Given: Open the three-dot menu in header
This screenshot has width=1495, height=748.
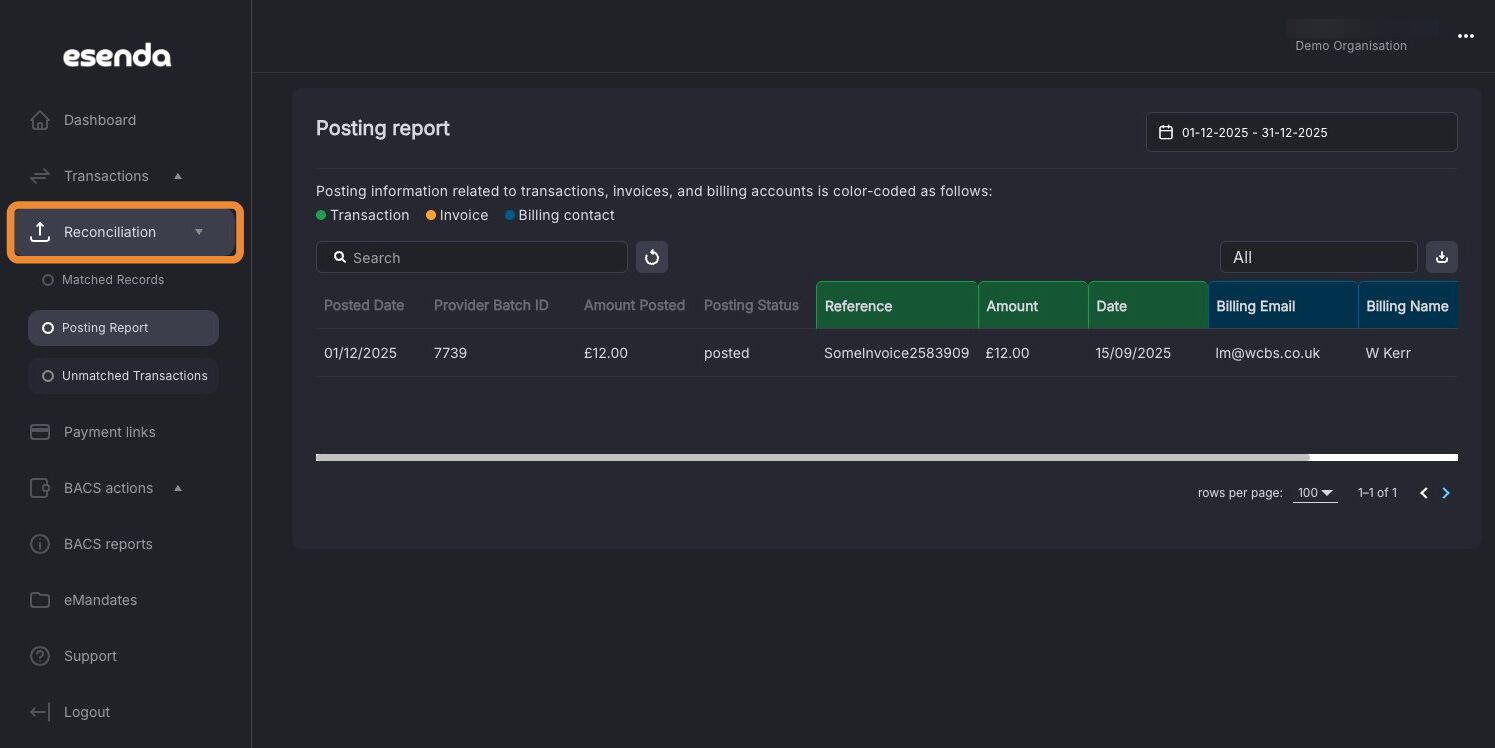Looking at the screenshot, I should click(1466, 36).
